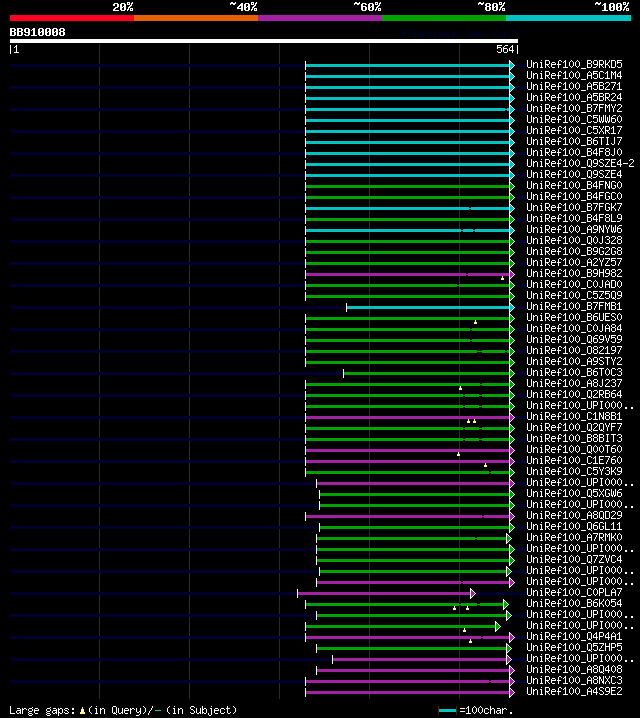Select the UniRef100_Q6GL11 entry

tap(574, 526)
